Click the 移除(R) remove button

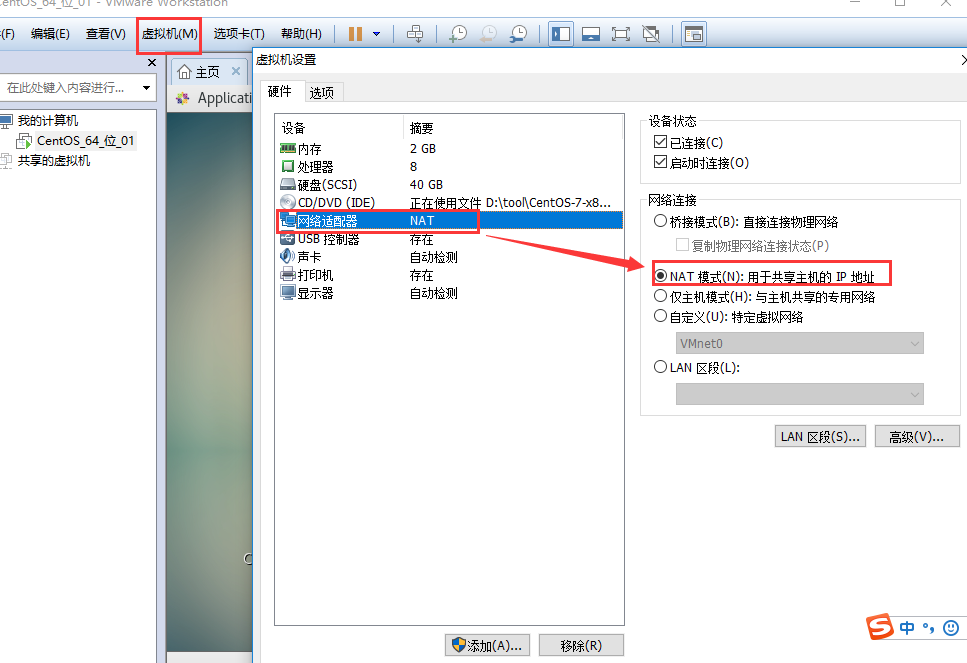581,645
